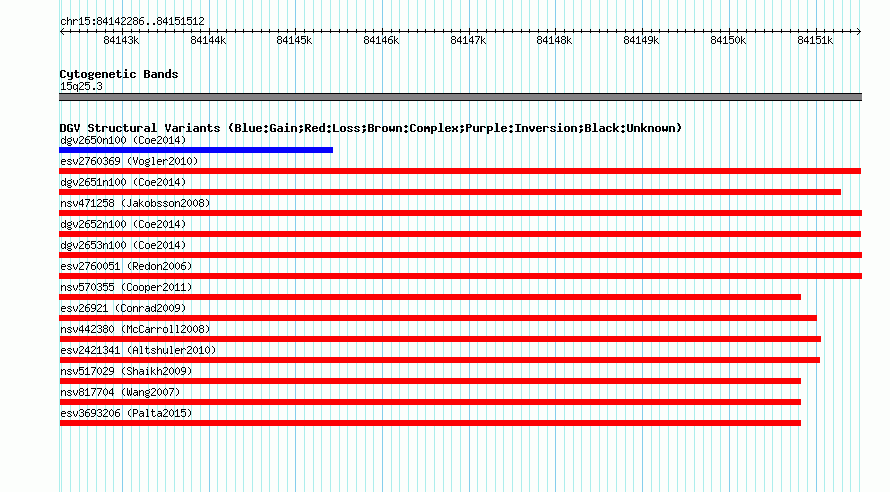The height and width of the screenshot is (492, 890).
Task: Open nsv442380 (McCarroll2008) label
Action: coord(135,329)
